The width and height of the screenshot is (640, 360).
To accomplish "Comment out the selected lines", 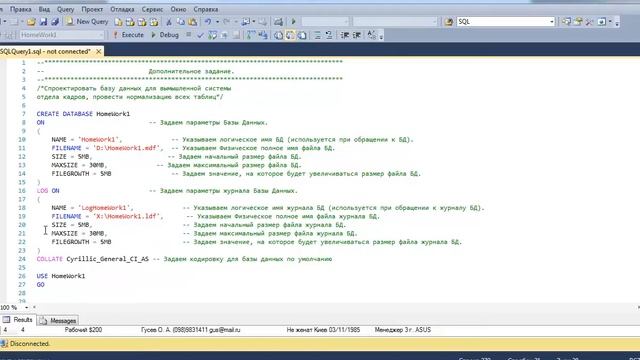I will (317, 35).
